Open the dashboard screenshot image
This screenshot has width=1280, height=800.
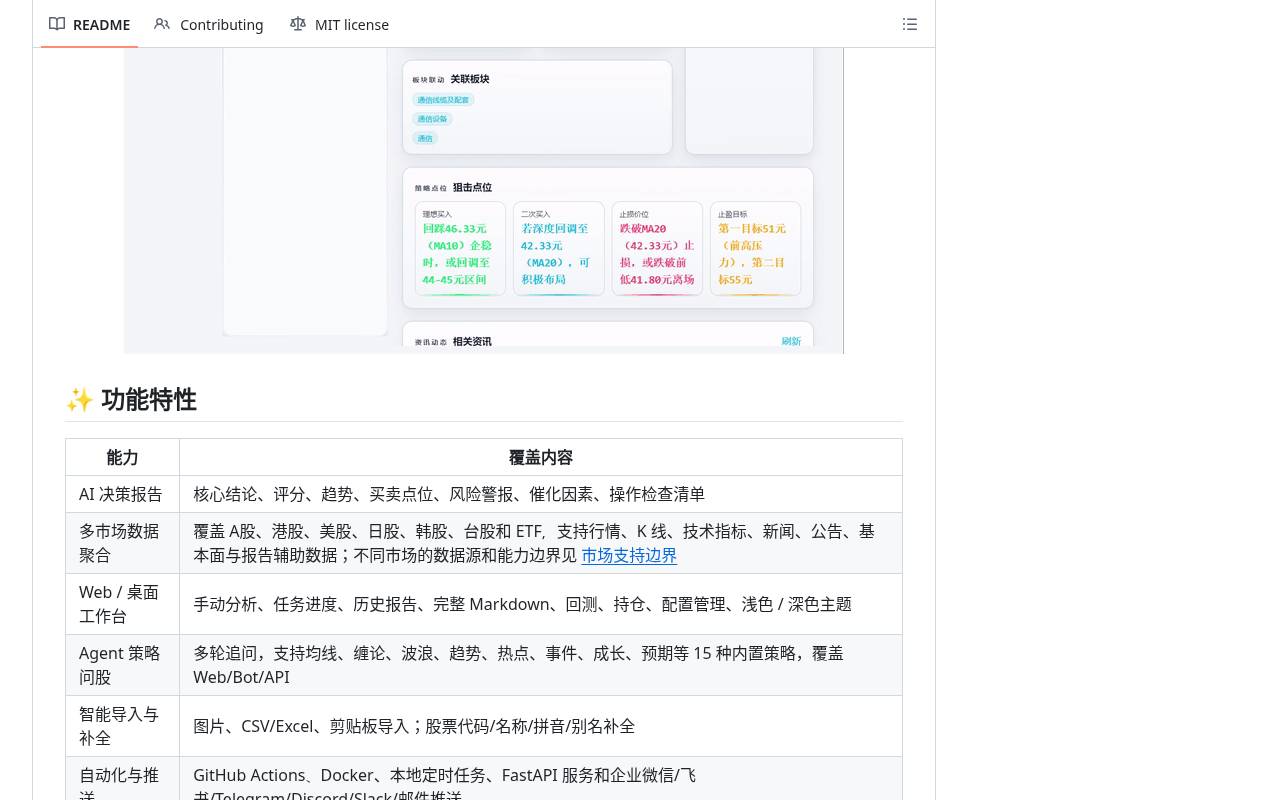(484, 200)
